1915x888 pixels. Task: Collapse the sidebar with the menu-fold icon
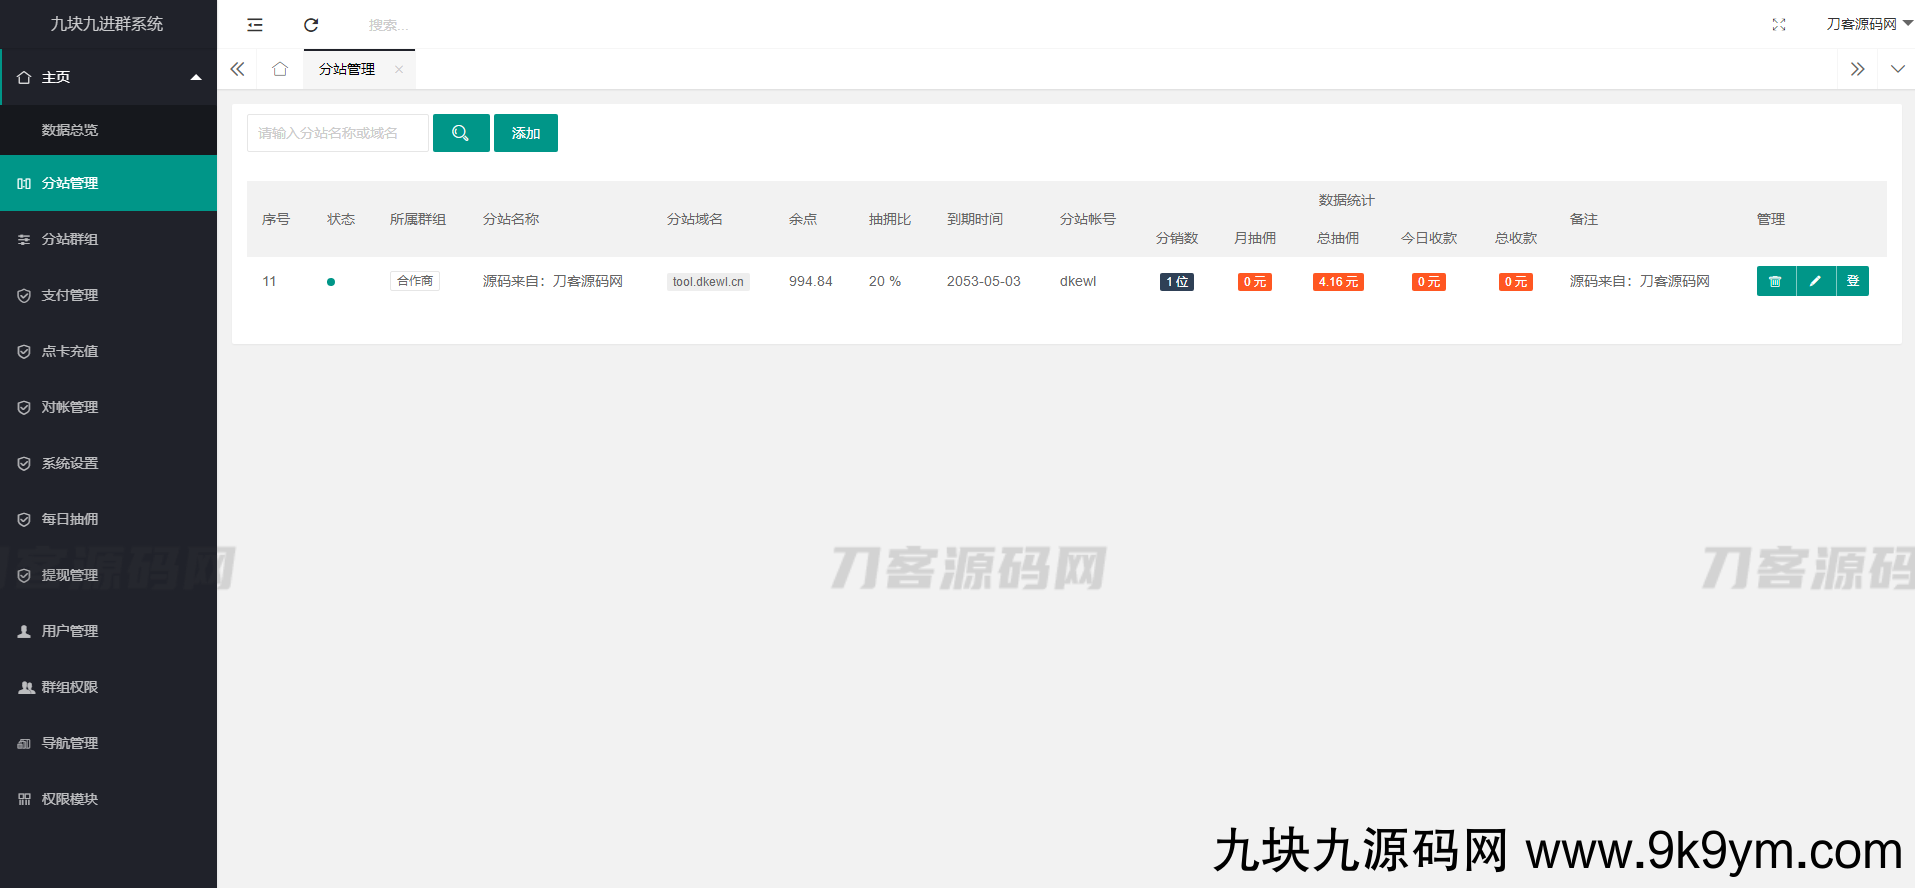255,25
